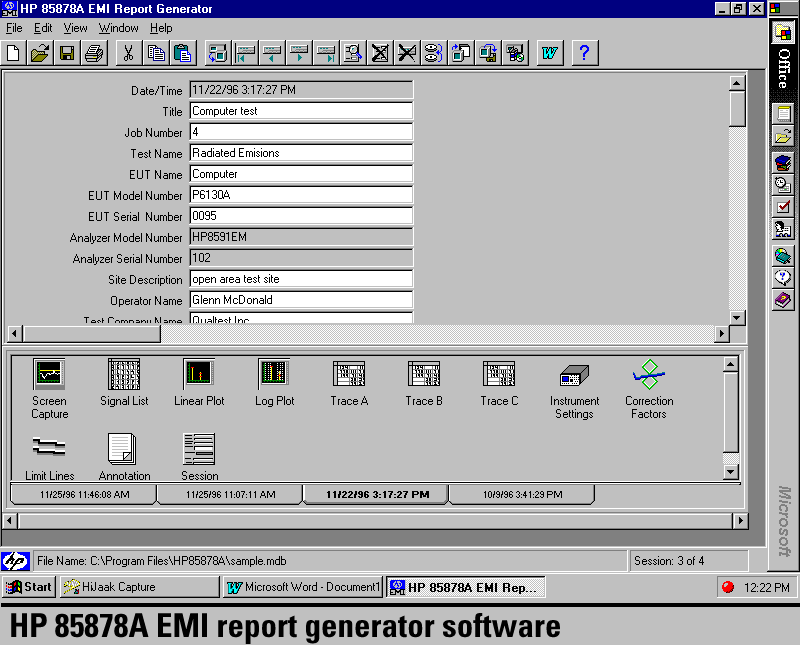
Task: Click the form panel horizontal scroll right arrow
Action: [x=721, y=334]
